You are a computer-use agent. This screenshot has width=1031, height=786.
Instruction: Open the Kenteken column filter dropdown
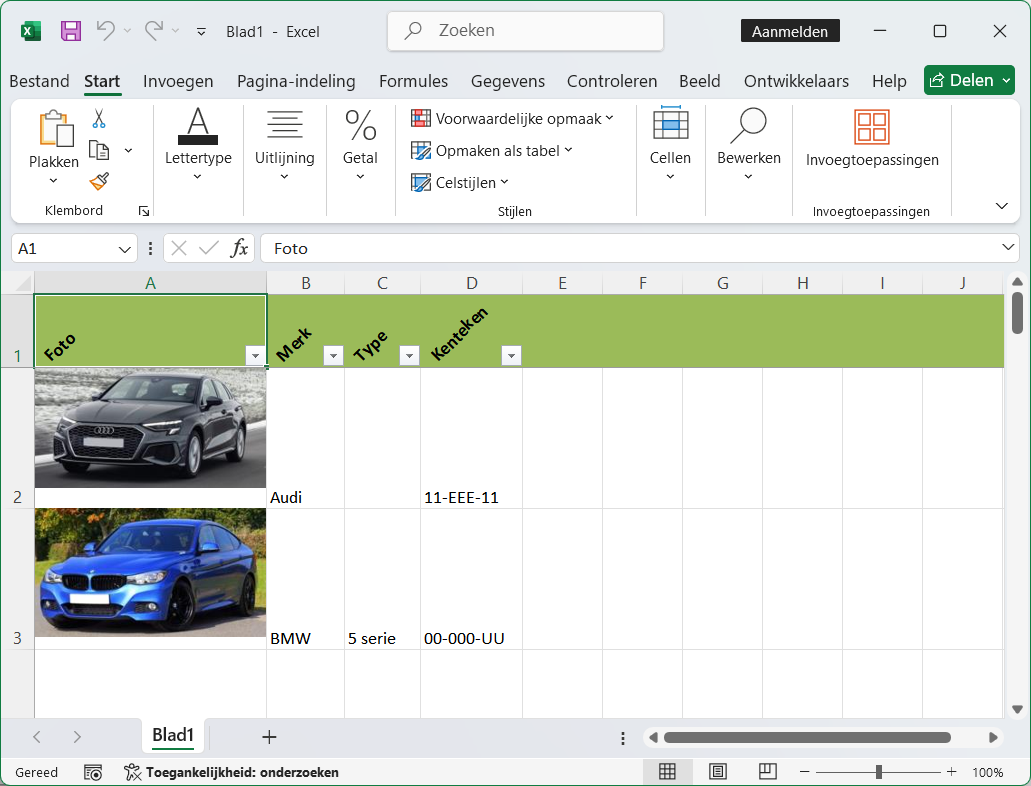511,356
